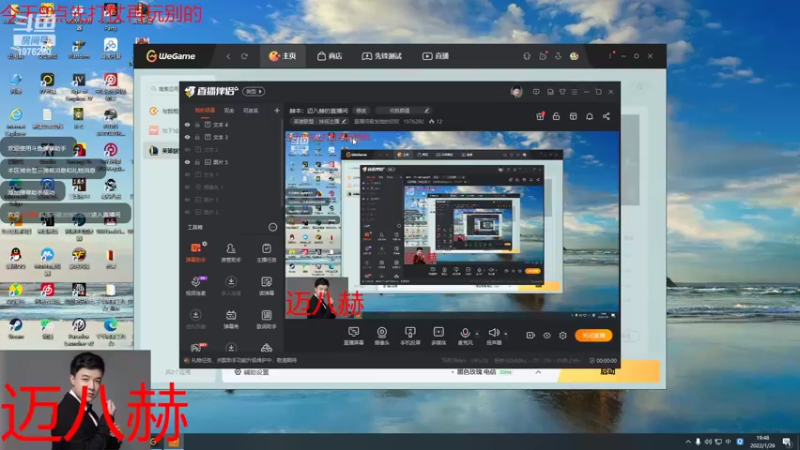Open Windows notification center icon
This screenshot has width=800, height=450.
(x=787, y=442)
